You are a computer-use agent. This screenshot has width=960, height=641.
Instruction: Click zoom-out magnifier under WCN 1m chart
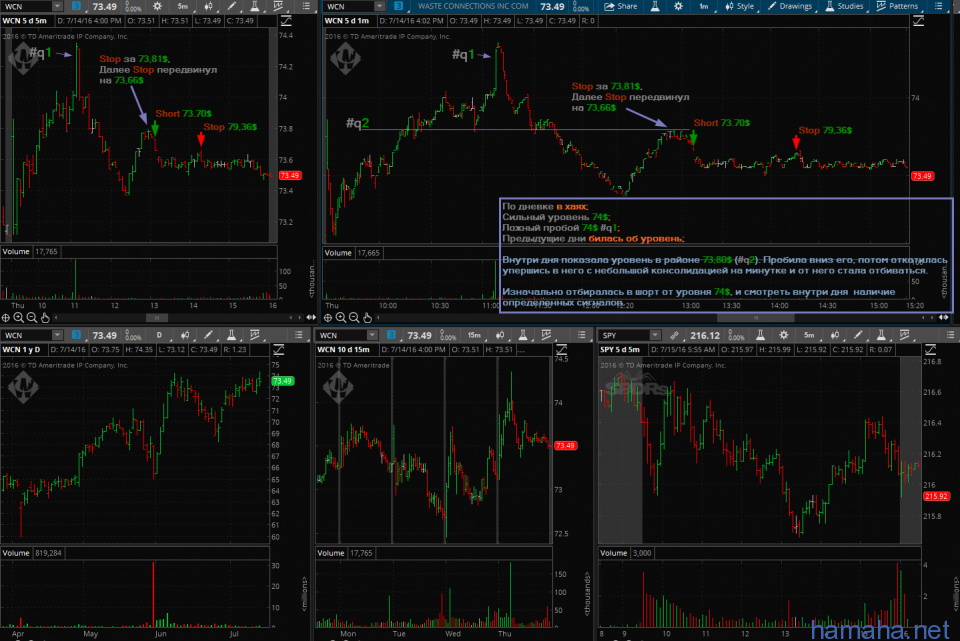coord(354,317)
